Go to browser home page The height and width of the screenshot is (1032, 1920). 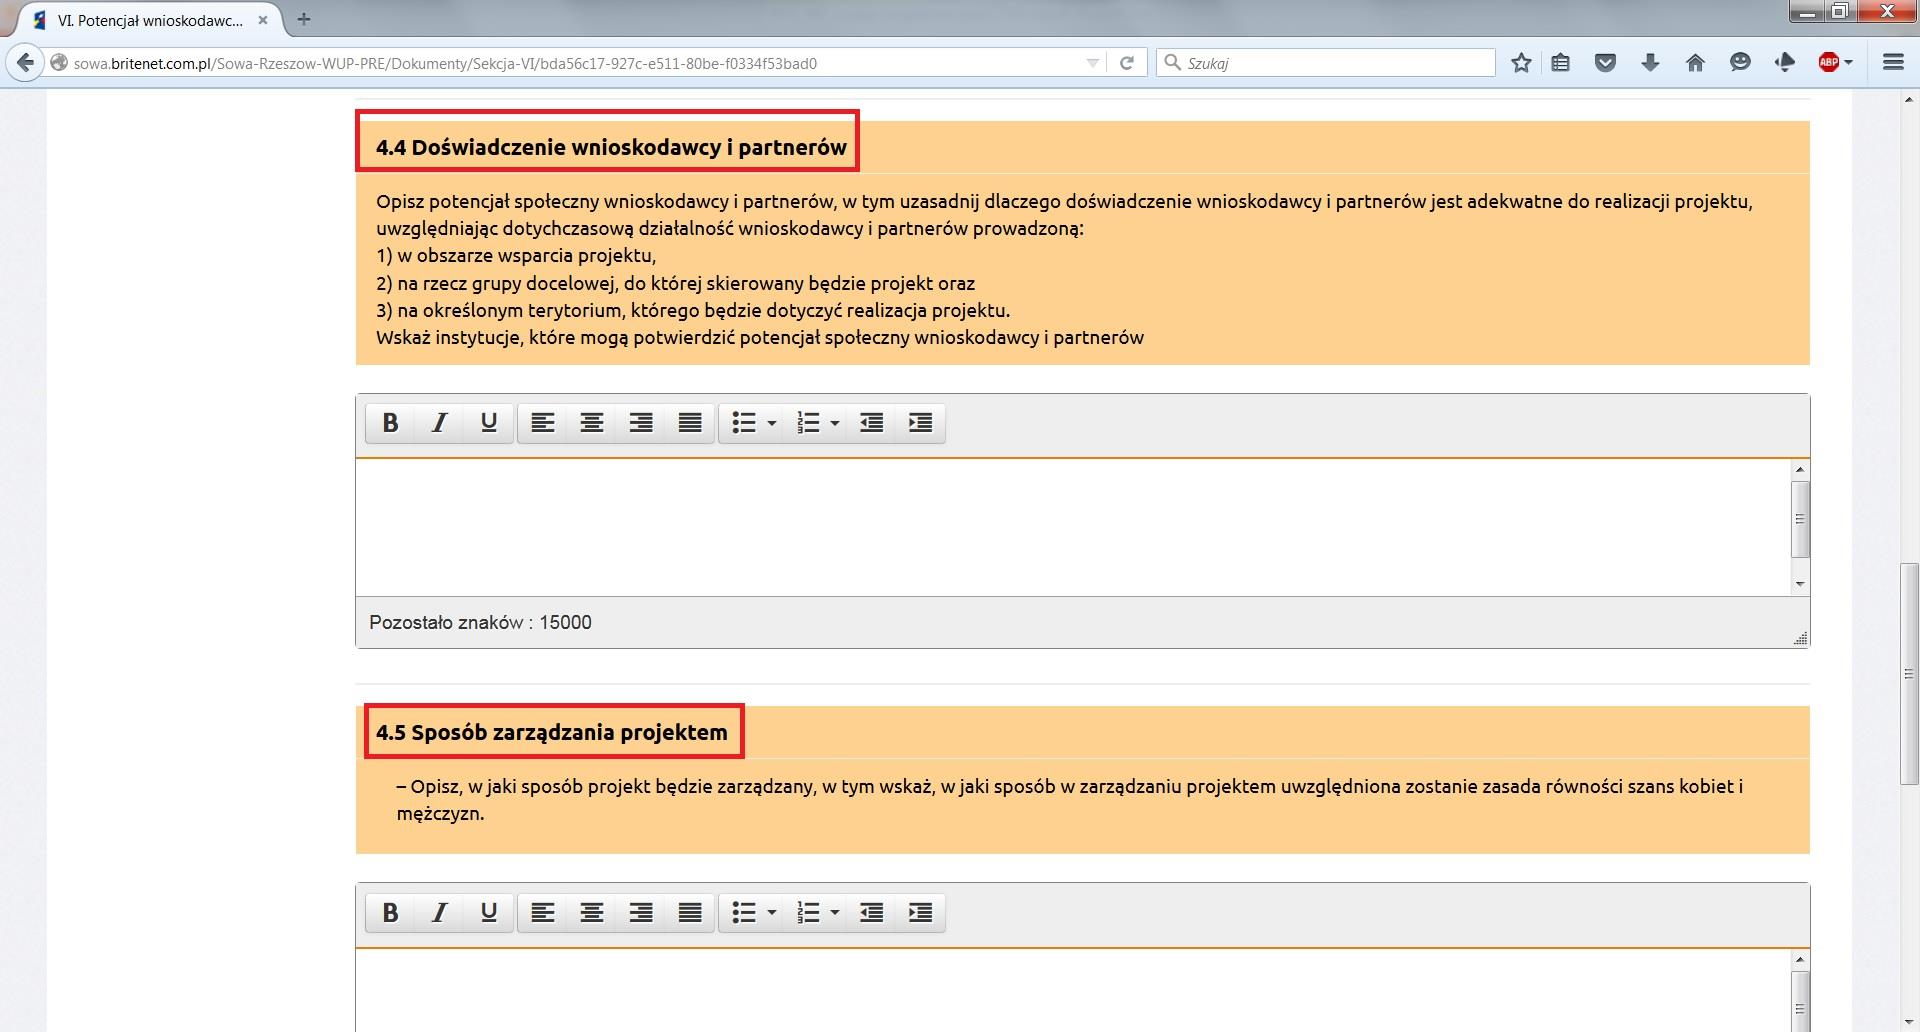tap(1695, 63)
